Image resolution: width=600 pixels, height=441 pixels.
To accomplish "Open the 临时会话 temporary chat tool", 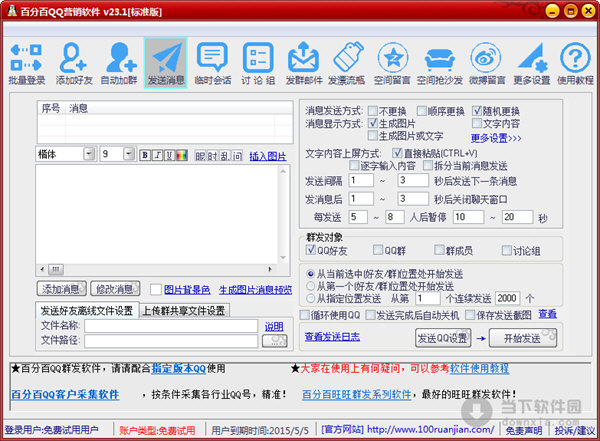I will click(213, 64).
